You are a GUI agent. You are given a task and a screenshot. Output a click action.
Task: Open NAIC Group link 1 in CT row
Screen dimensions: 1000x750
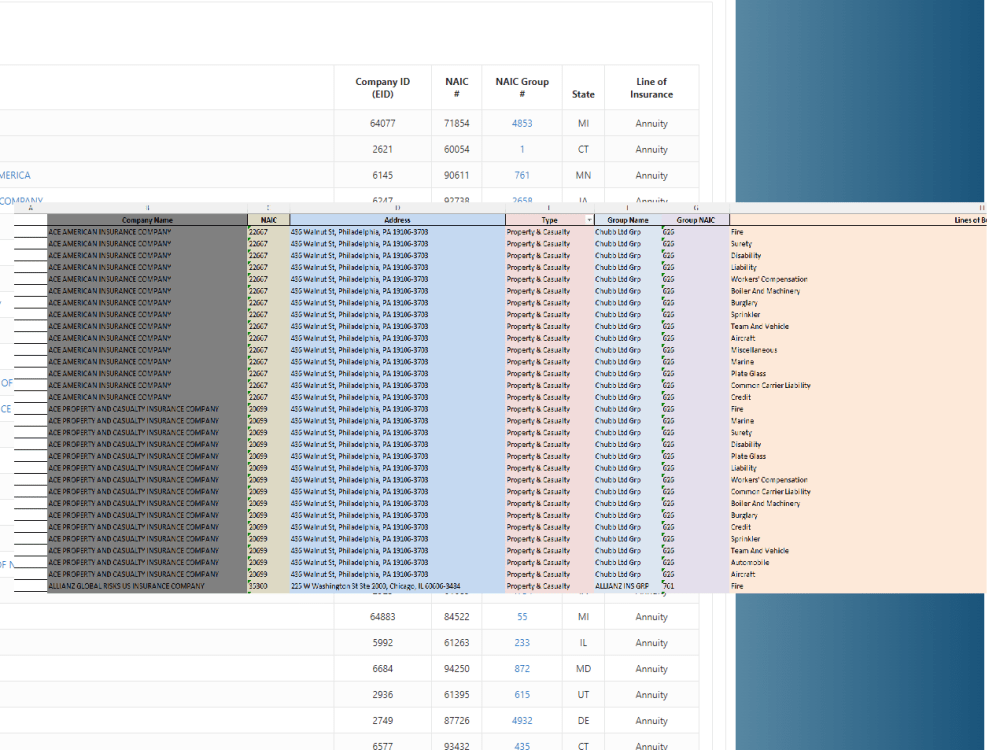[x=522, y=149]
